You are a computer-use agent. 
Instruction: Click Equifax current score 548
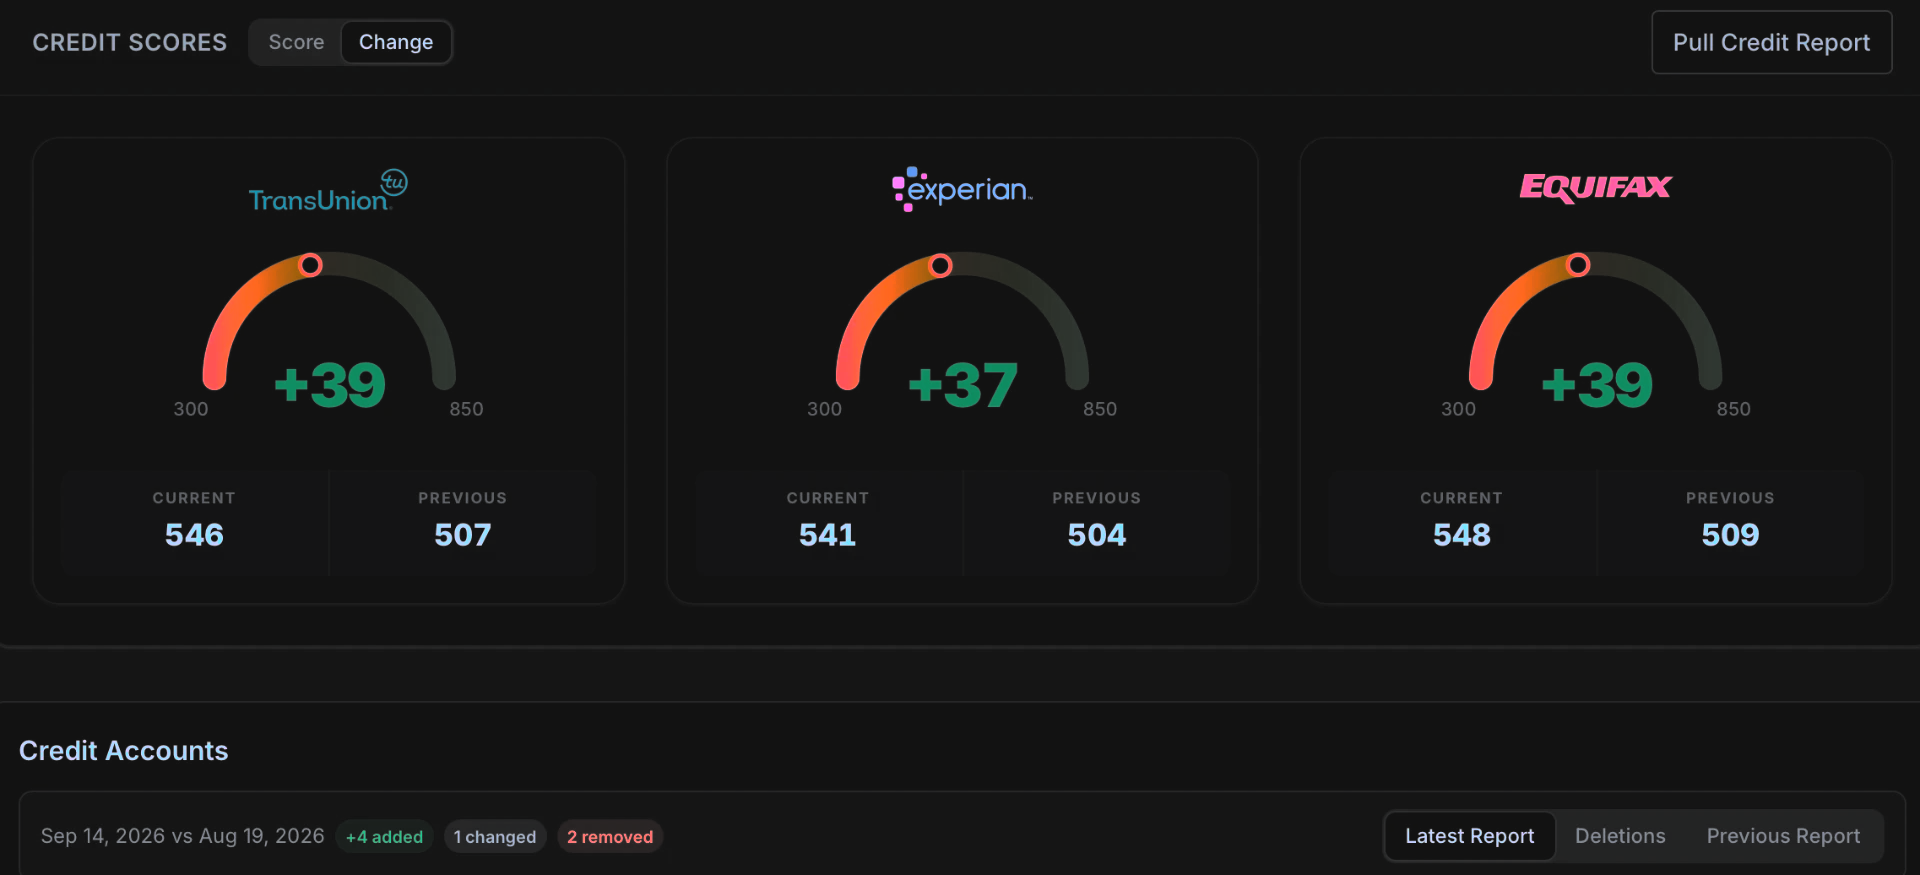click(1462, 535)
